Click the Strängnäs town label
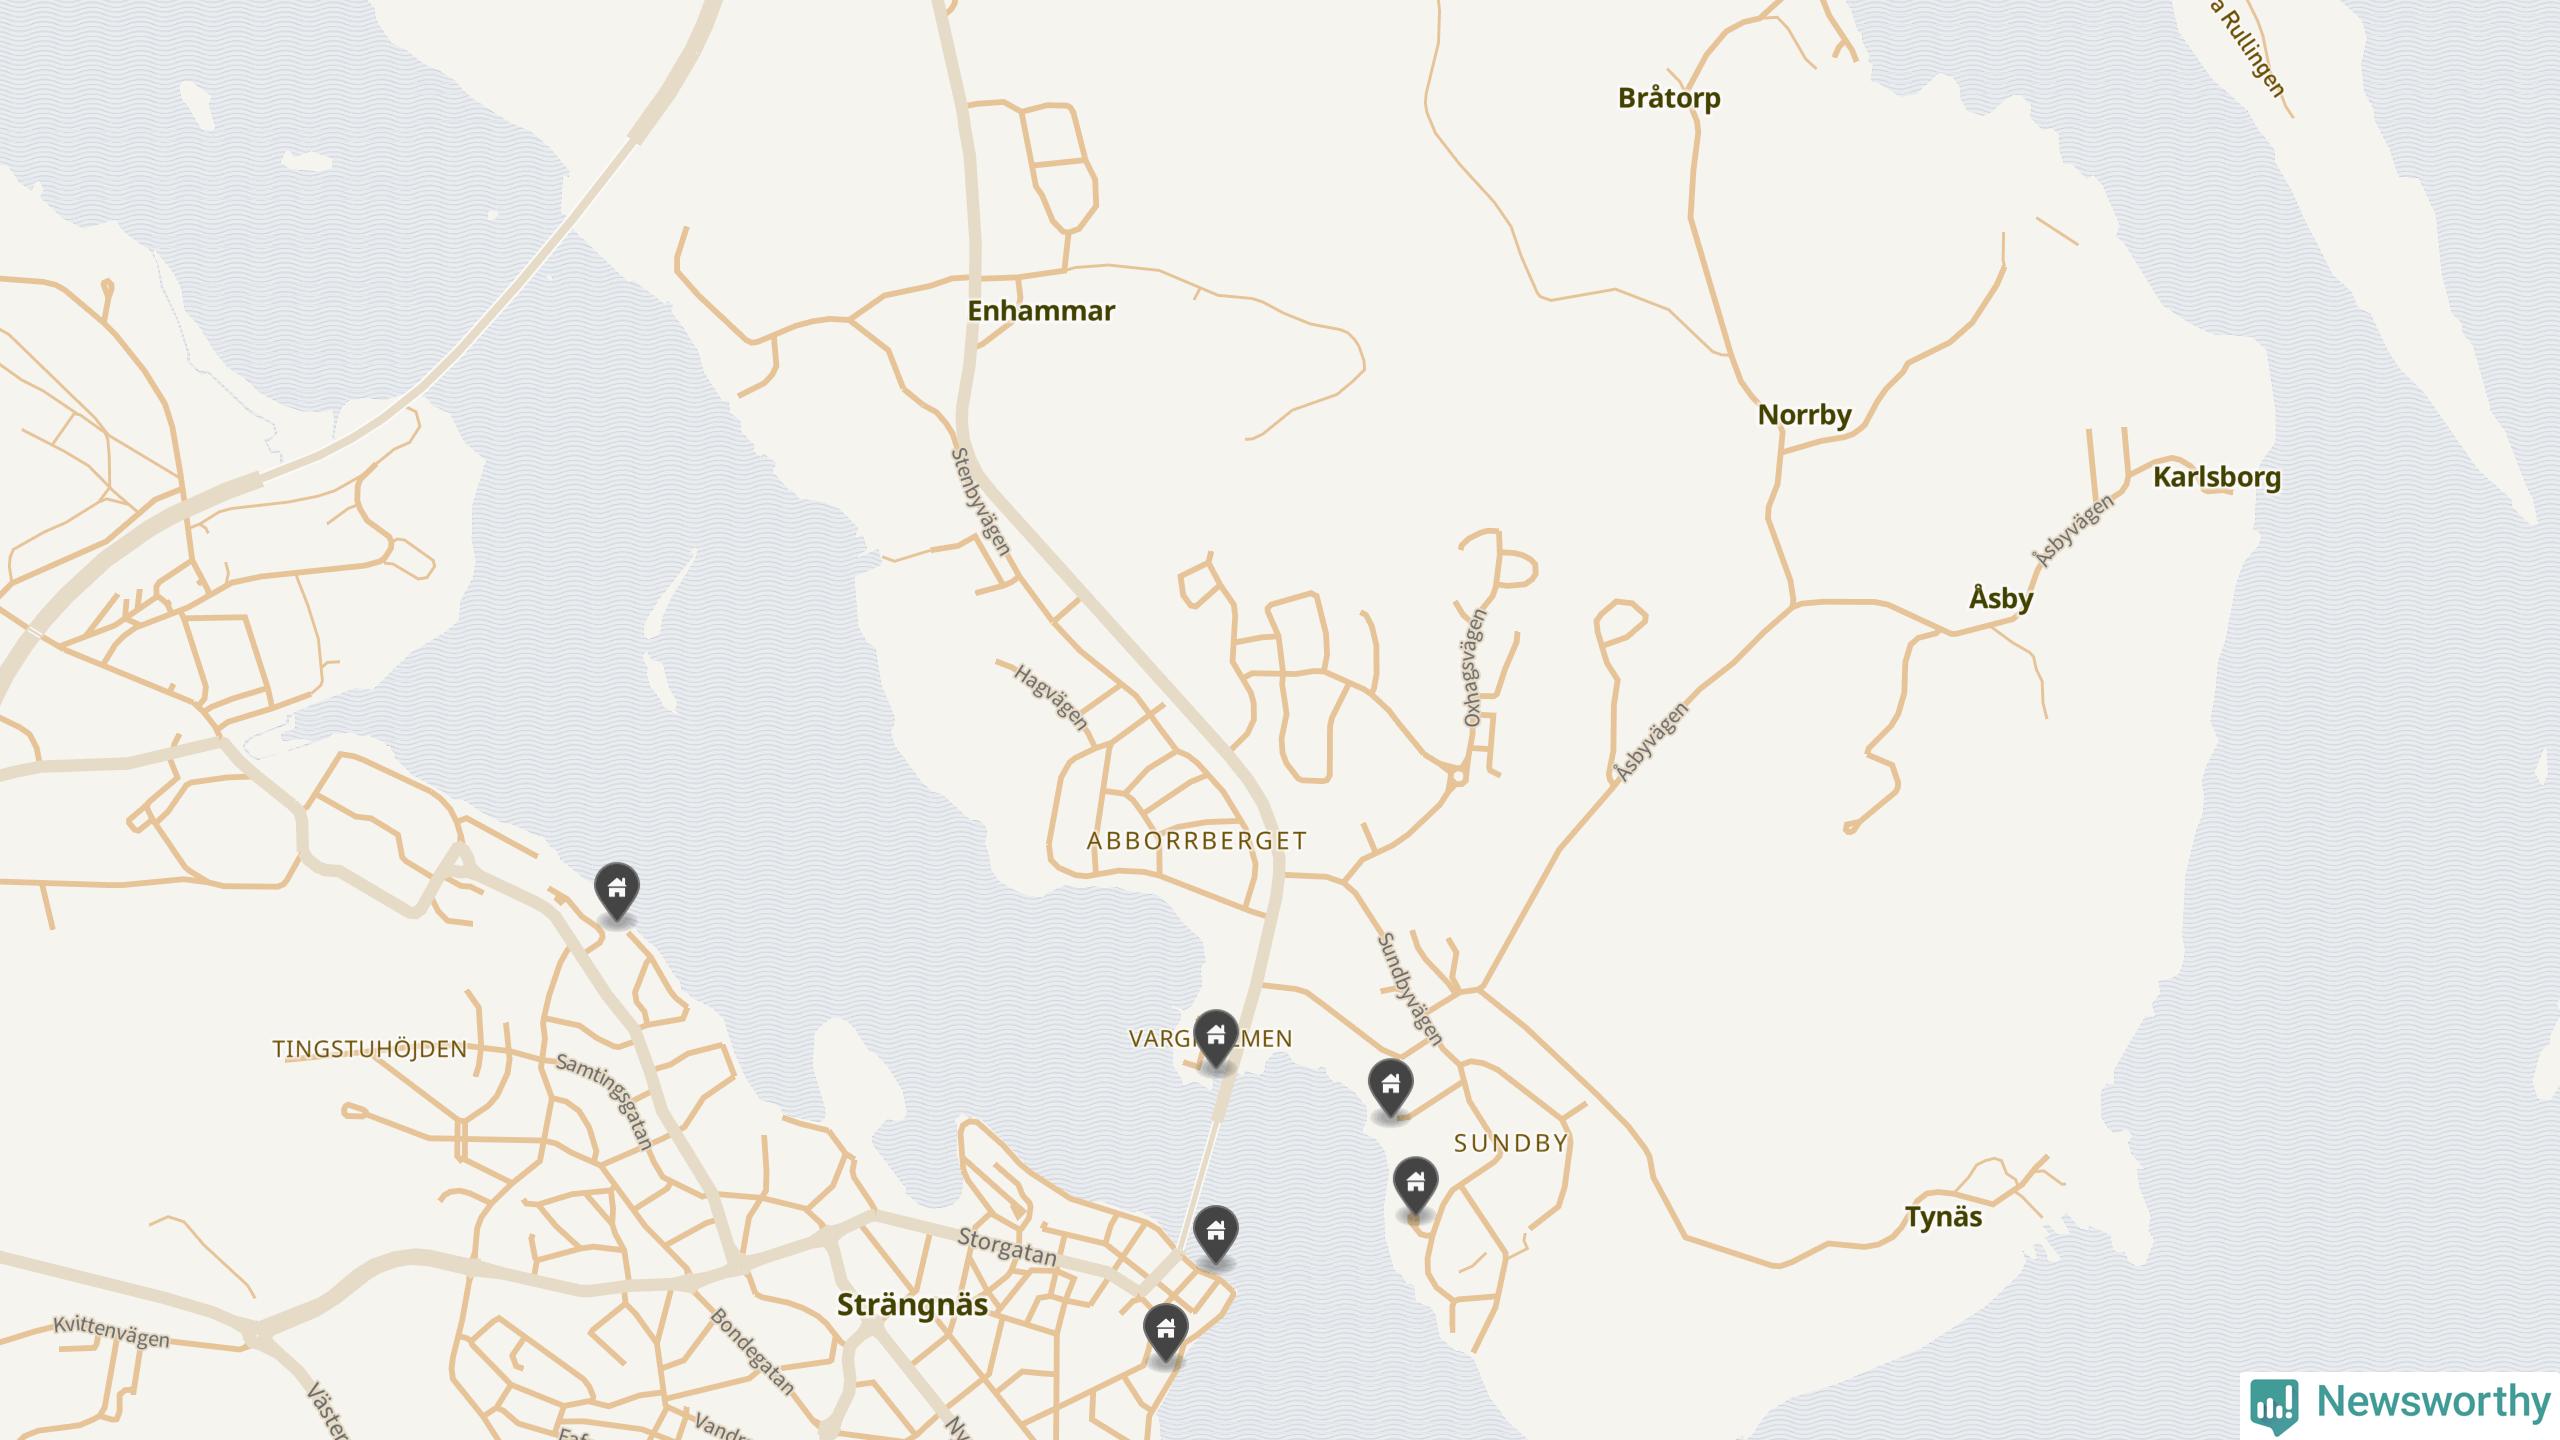Viewport: 2560px width, 1440px height. pyautogui.click(x=912, y=1305)
